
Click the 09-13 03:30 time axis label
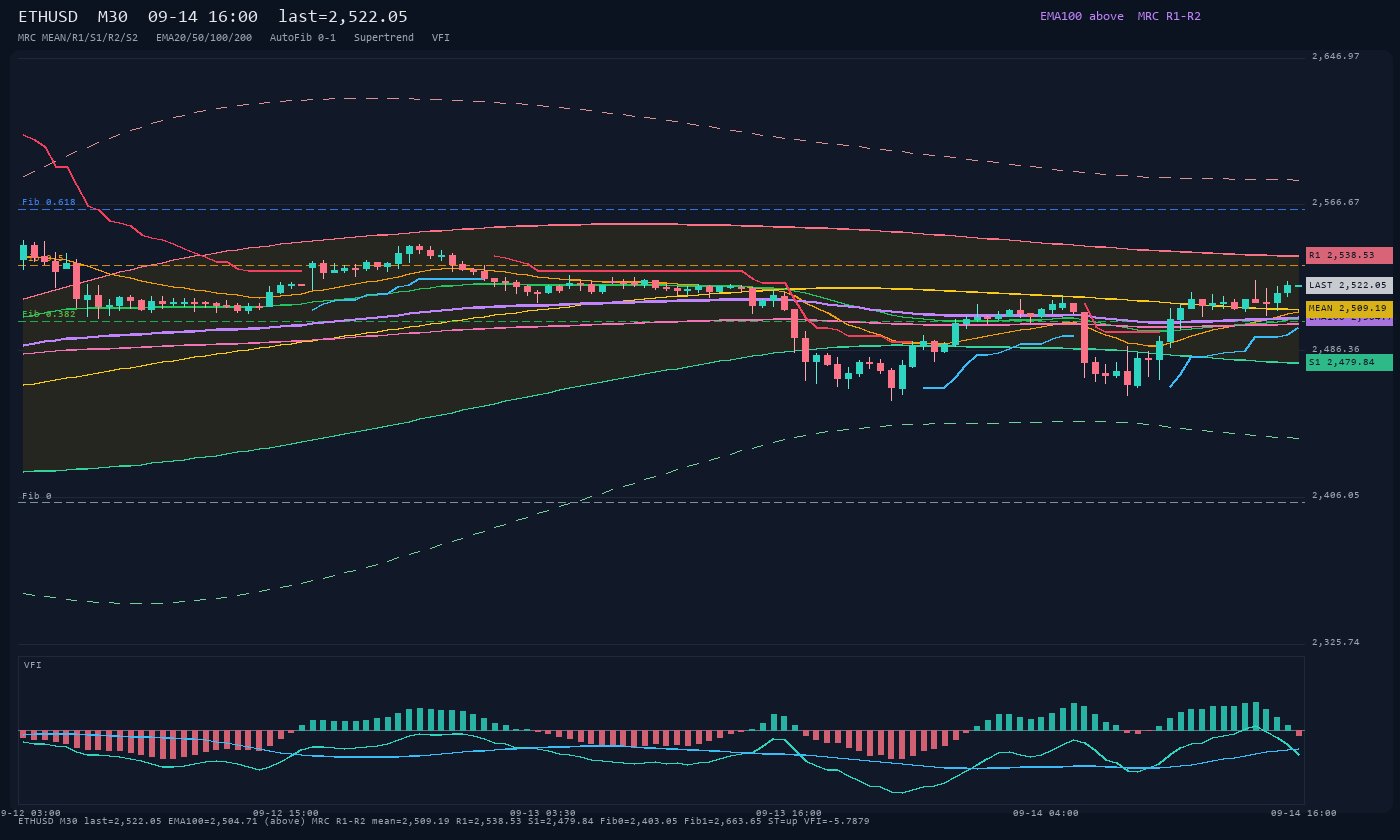(x=543, y=813)
